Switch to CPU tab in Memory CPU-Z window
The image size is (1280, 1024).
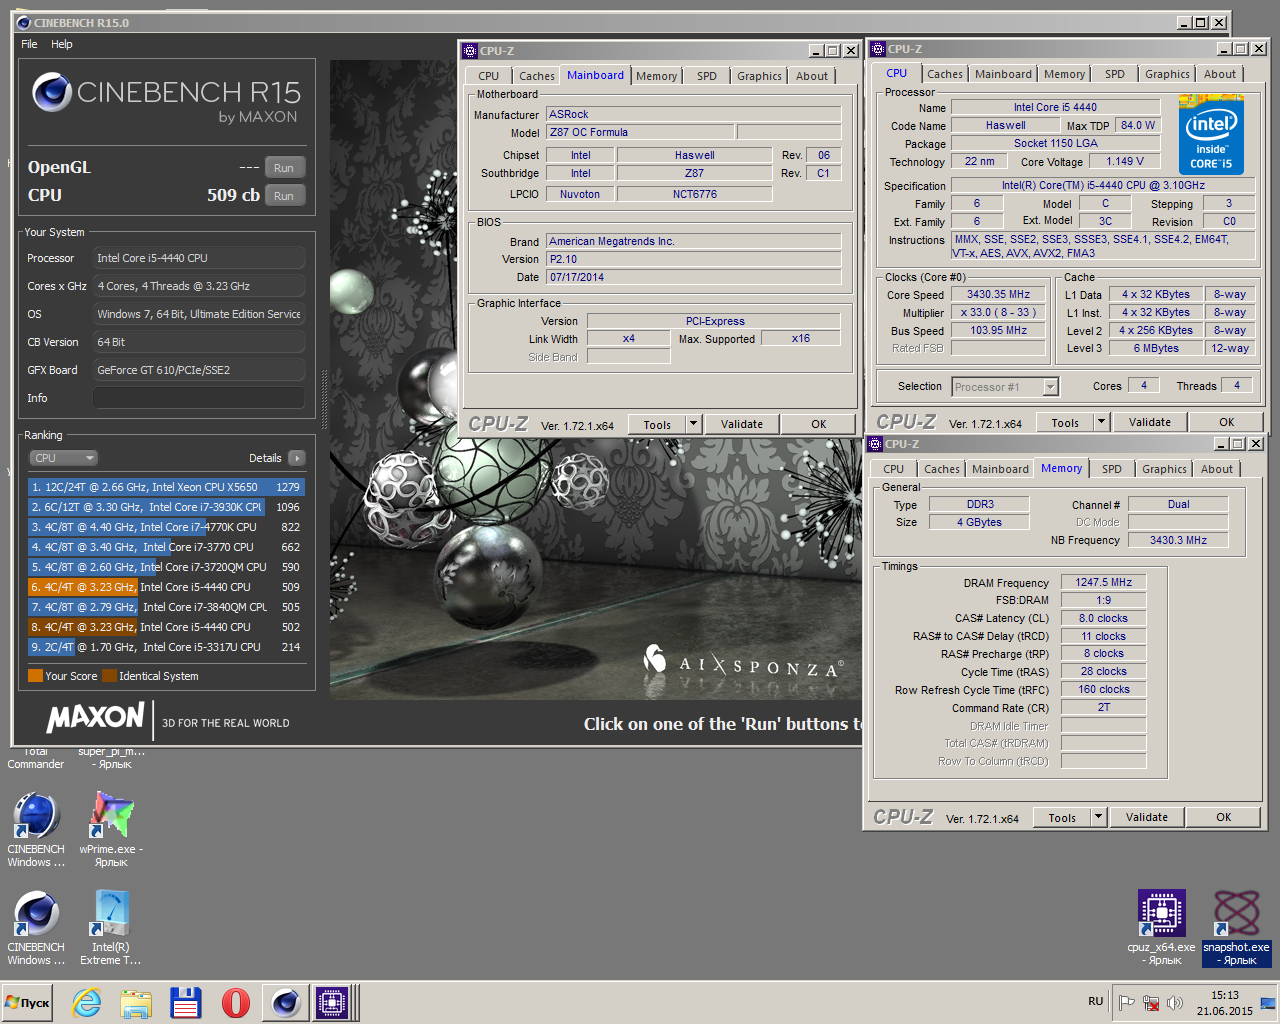pos(893,469)
